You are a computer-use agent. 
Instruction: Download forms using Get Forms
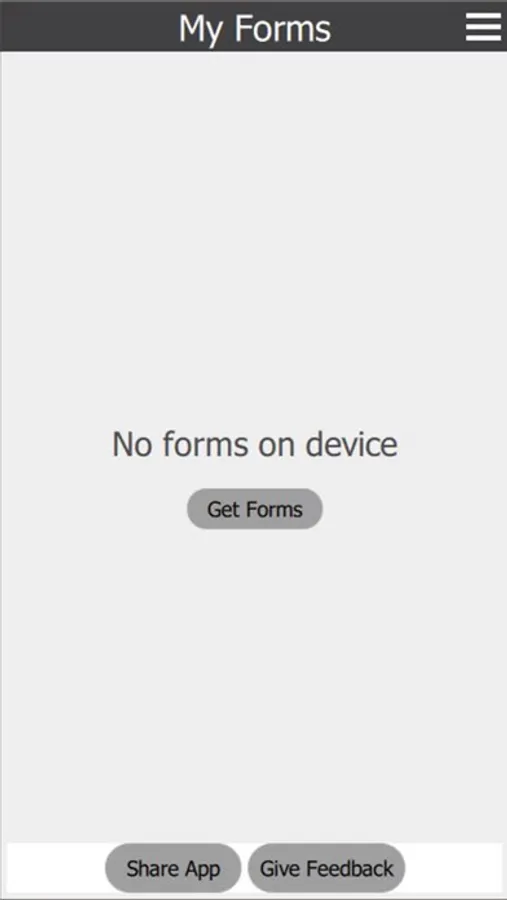pos(255,509)
